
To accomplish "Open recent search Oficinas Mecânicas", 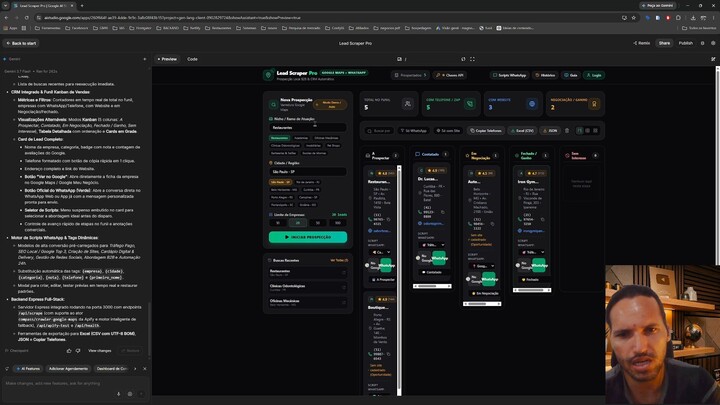I will coord(308,302).
